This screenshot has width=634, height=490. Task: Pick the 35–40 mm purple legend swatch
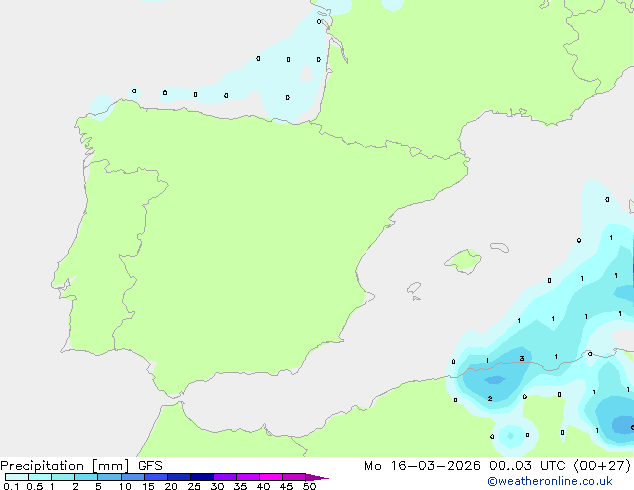[248, 477]
